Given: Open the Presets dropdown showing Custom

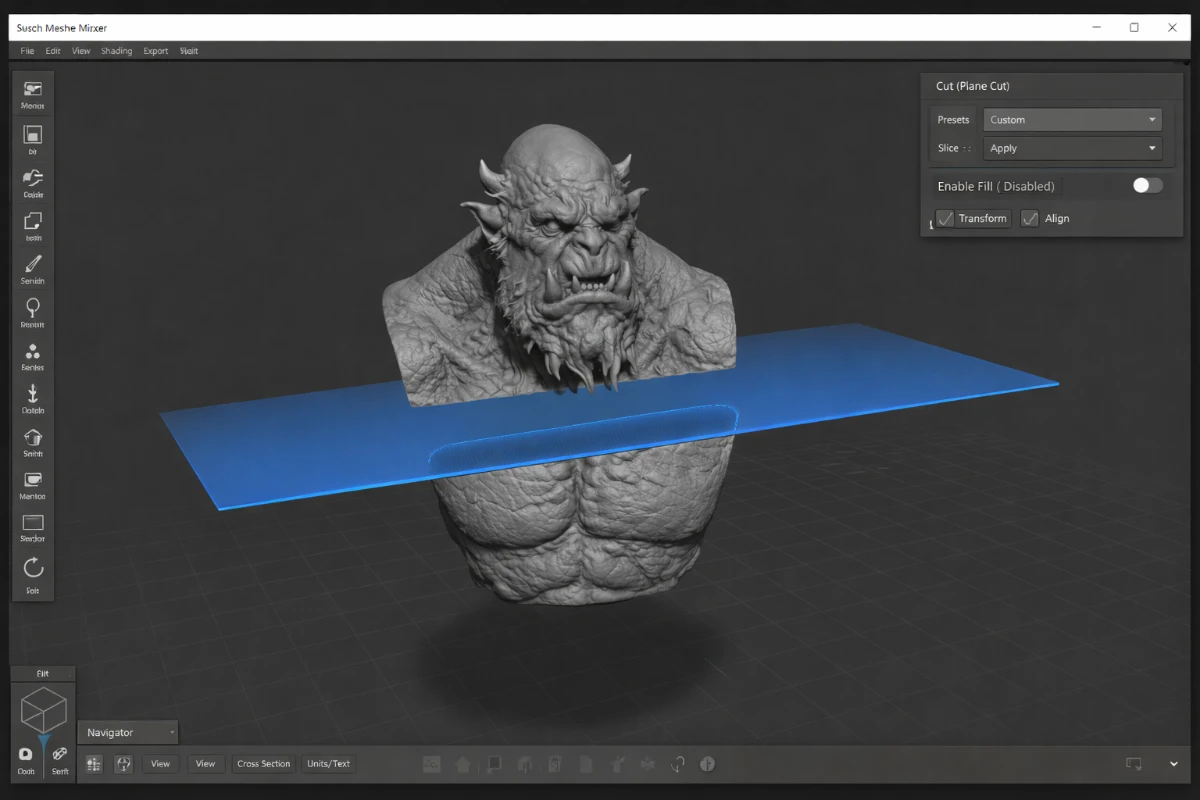Looking at the screenshot, I should [x=1071, y=119].
